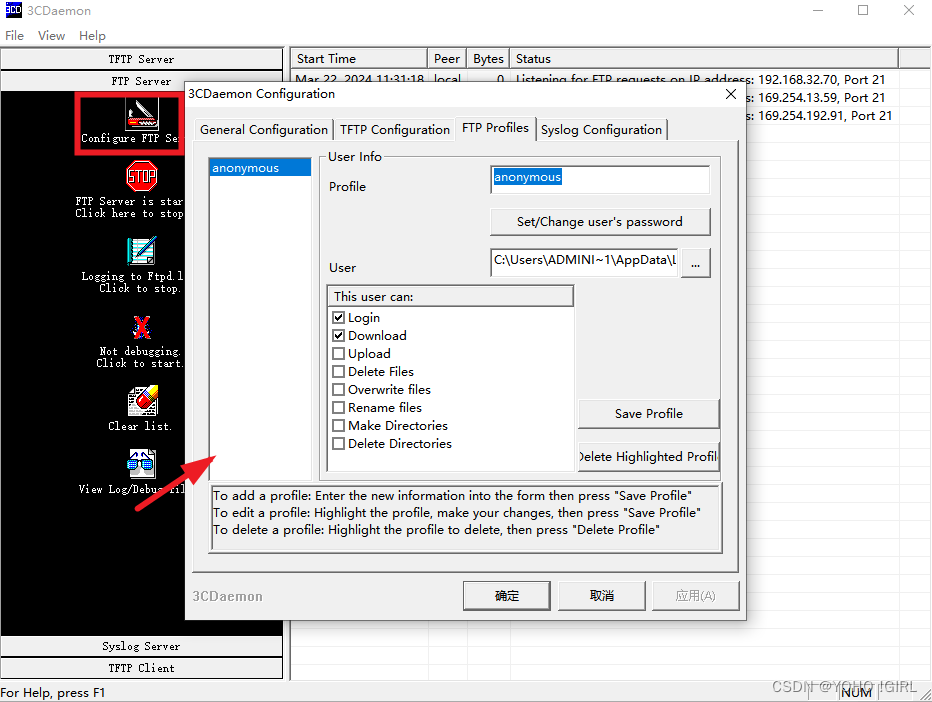The height and width of the screenshot is (702, 932).
Task: Expand the TFTP Client panel
Action: (x=141, y=668)
